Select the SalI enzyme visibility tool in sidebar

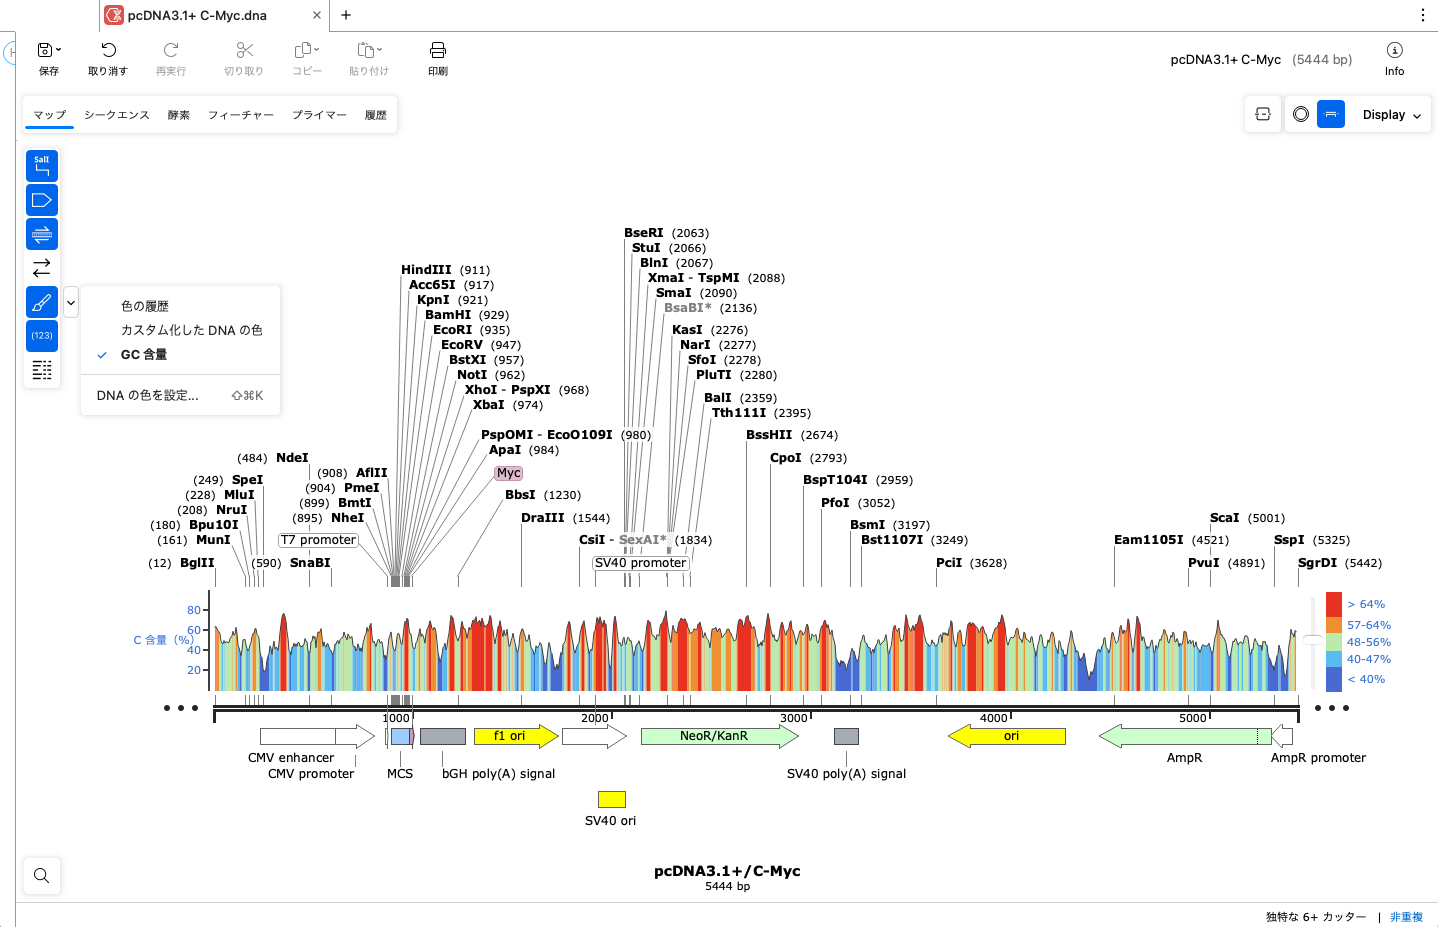[x=41, y=165]
